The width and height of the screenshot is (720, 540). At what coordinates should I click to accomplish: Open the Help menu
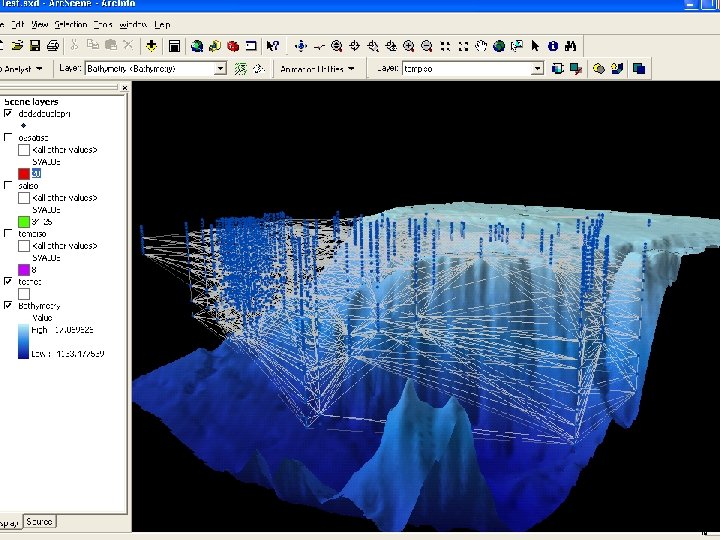pos(162,24)
